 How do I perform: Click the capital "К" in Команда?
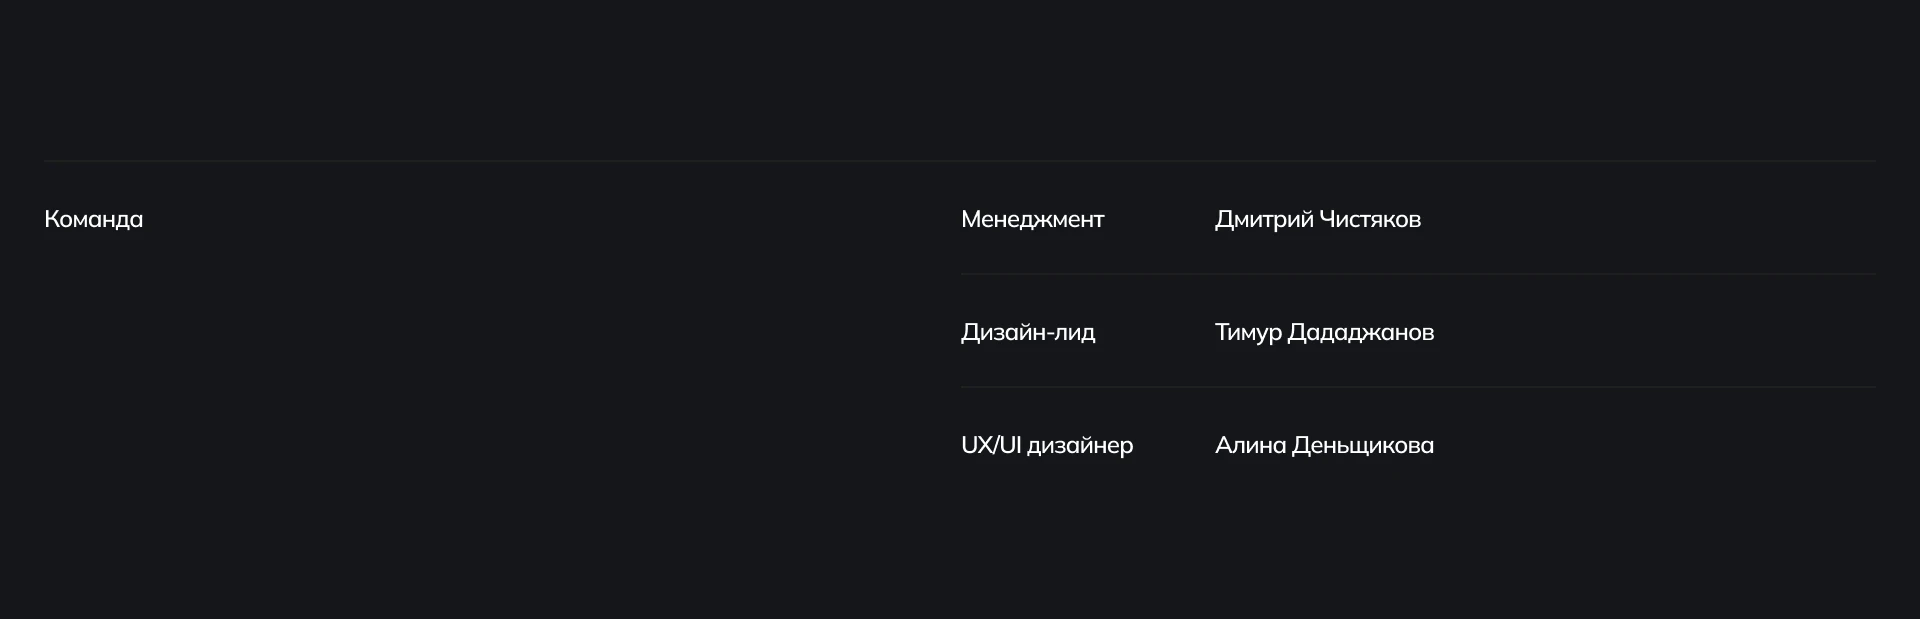click(51, 219)
